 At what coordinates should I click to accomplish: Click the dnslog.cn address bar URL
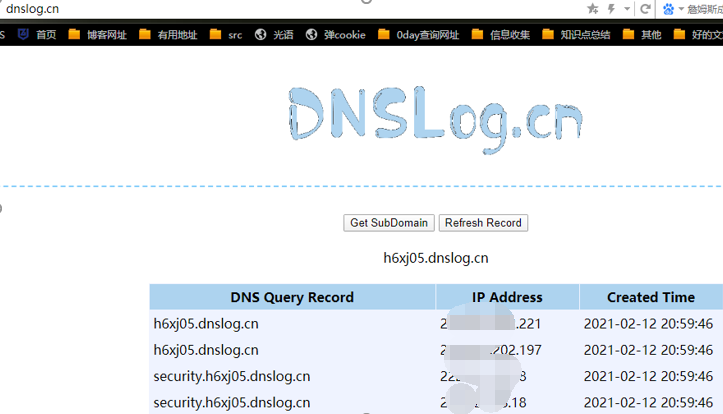32,8
